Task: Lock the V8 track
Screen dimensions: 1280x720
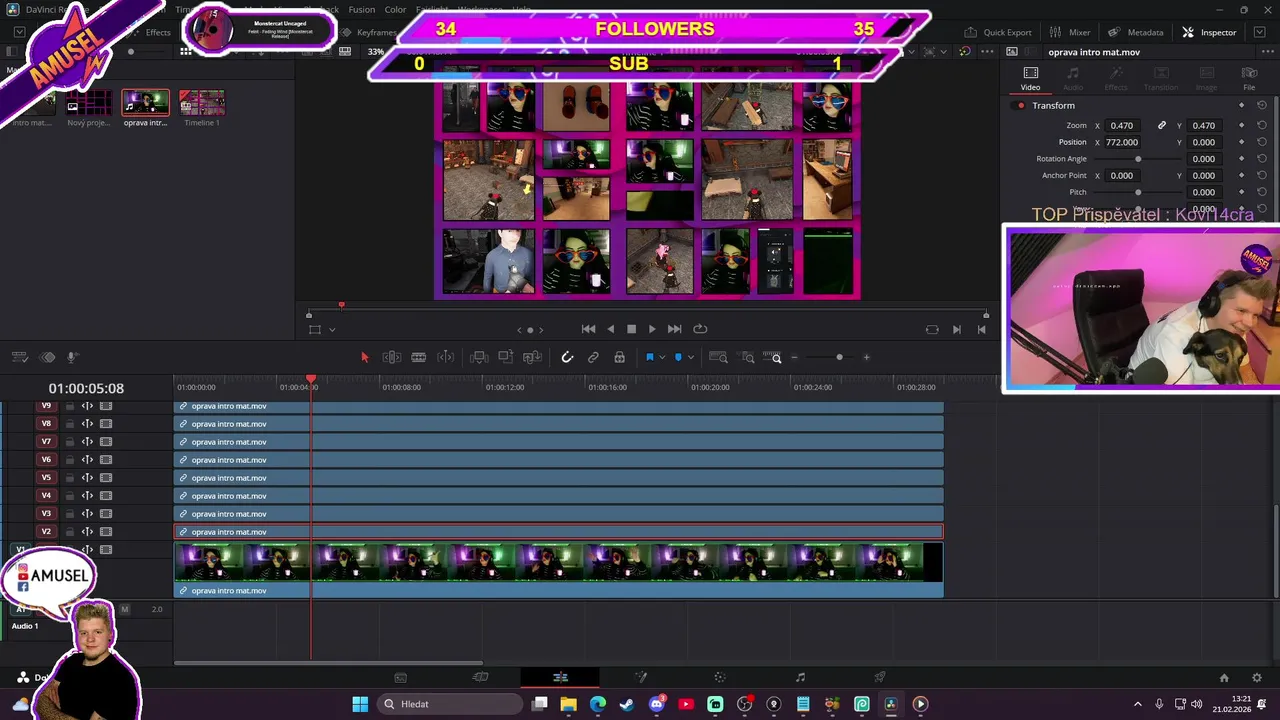Action: pyautogui.click(x=70, y=424)
